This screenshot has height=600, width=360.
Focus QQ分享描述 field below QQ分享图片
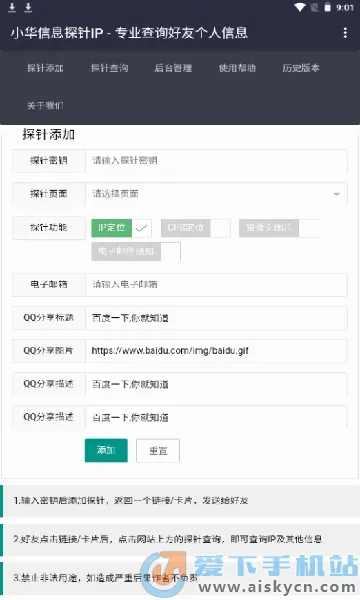pyautogui.click(x=216, y=384)
